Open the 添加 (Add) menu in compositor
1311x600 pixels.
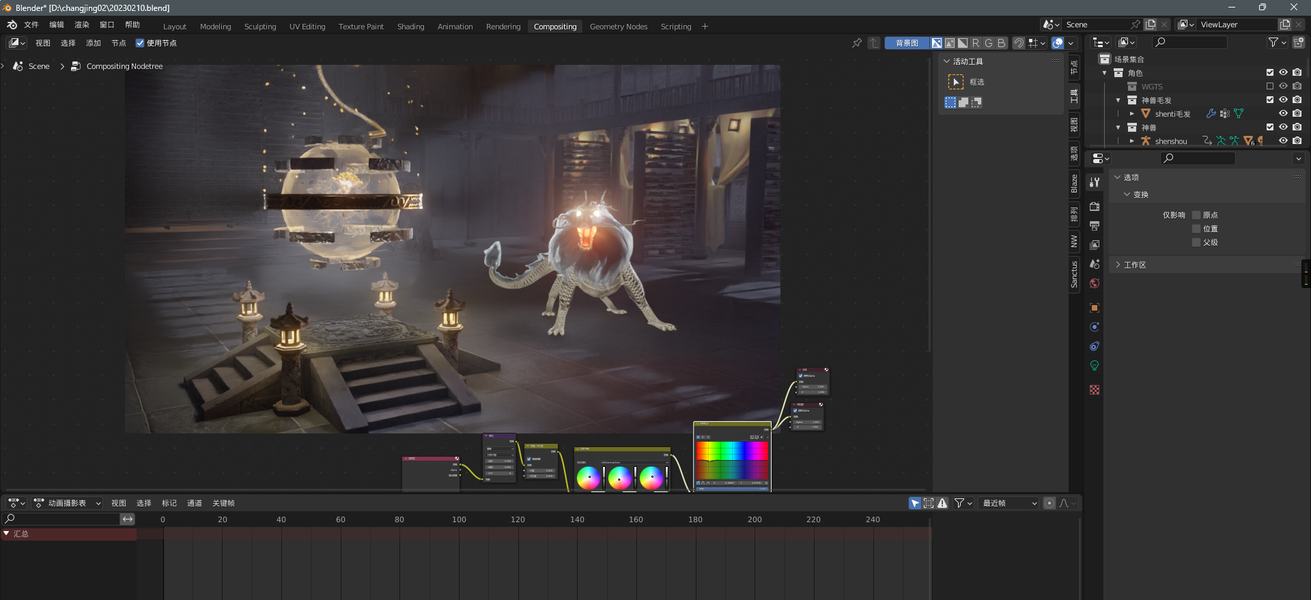93,43
